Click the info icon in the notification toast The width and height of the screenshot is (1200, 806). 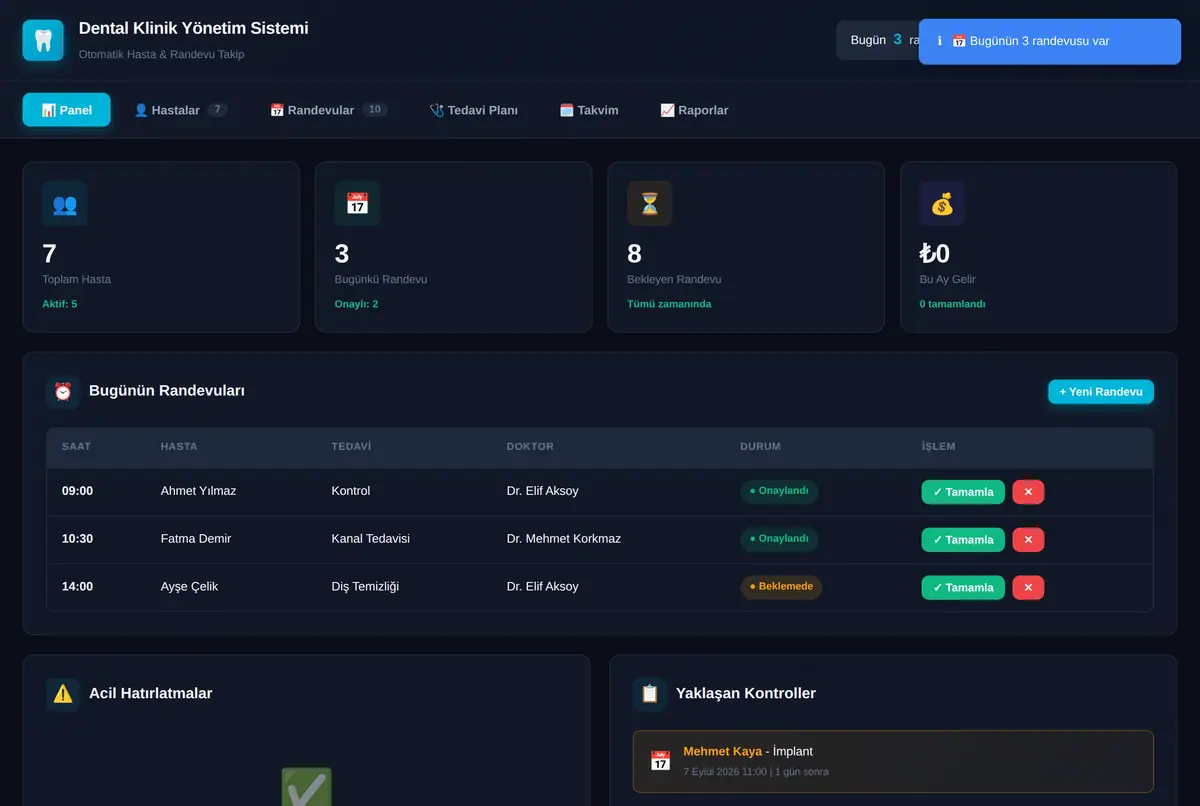click(x=939, y=41)
